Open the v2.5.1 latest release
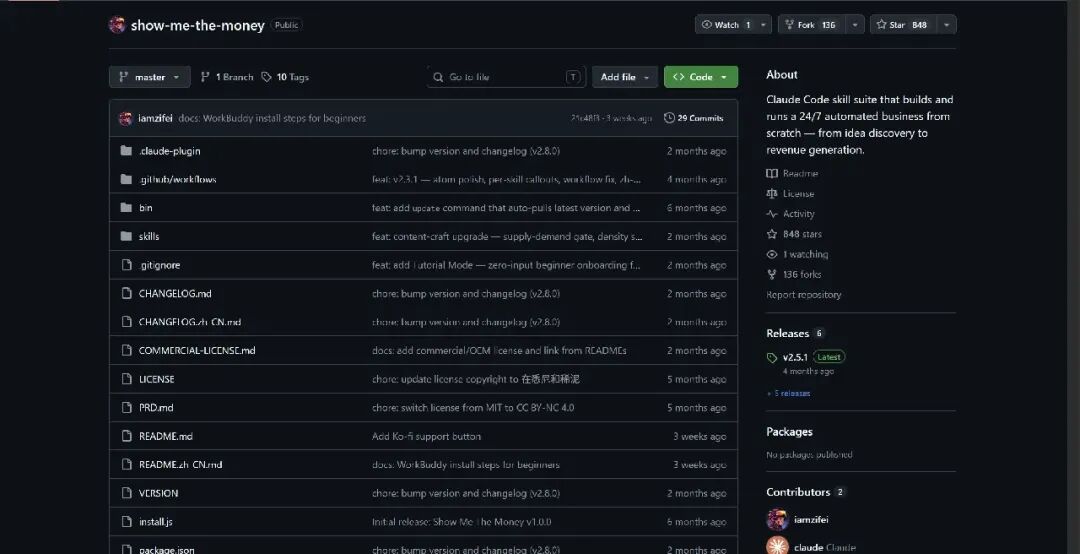This screenshot has height=554, width=1080. tap(796, 358)
